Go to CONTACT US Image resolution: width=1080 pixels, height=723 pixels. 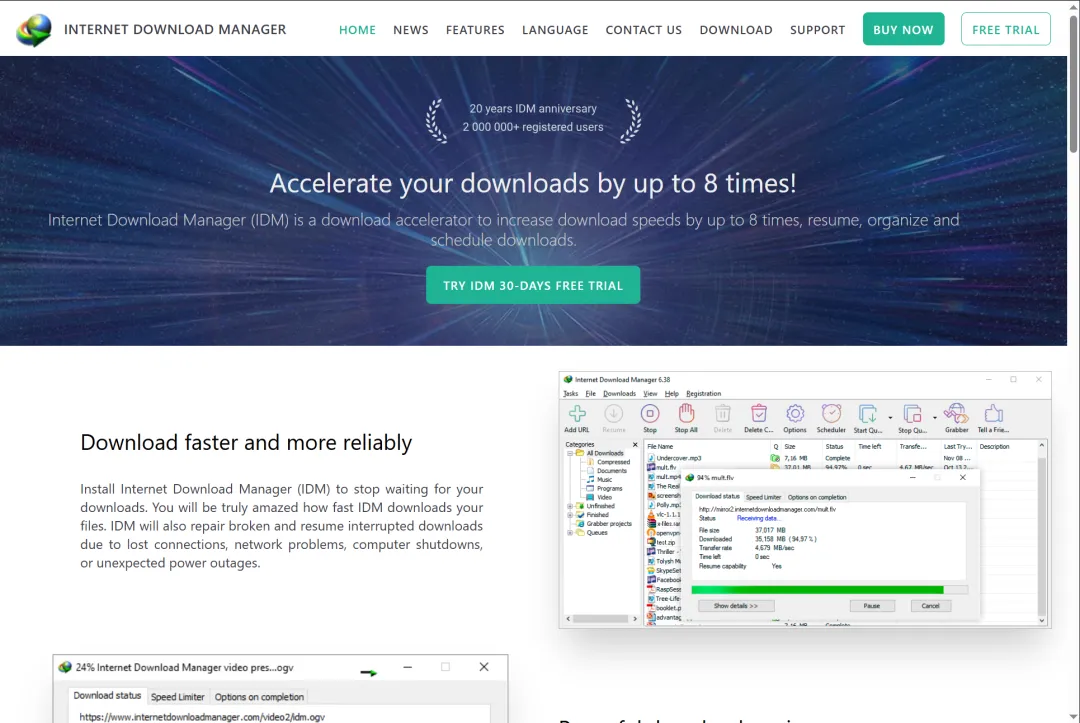pos(643,30)
